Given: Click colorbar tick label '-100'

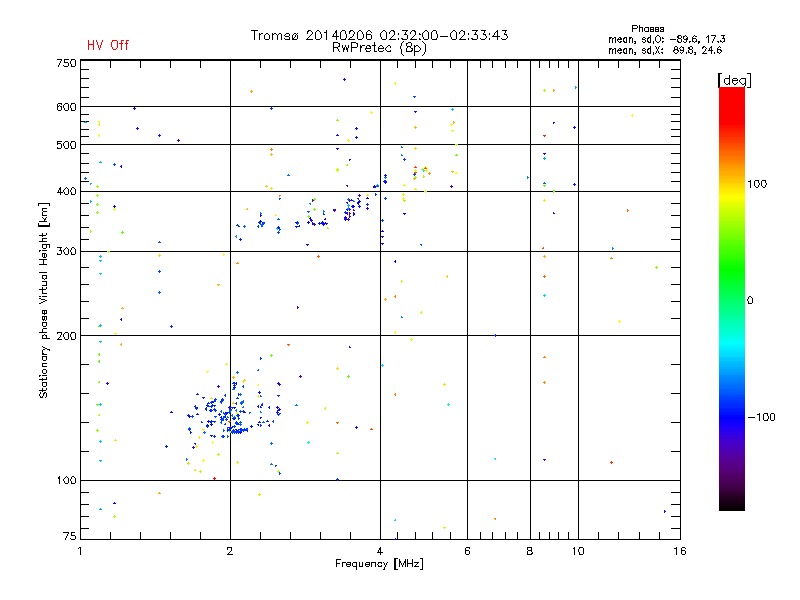Looking at the screenshot, I should click(x=761, y=417).
